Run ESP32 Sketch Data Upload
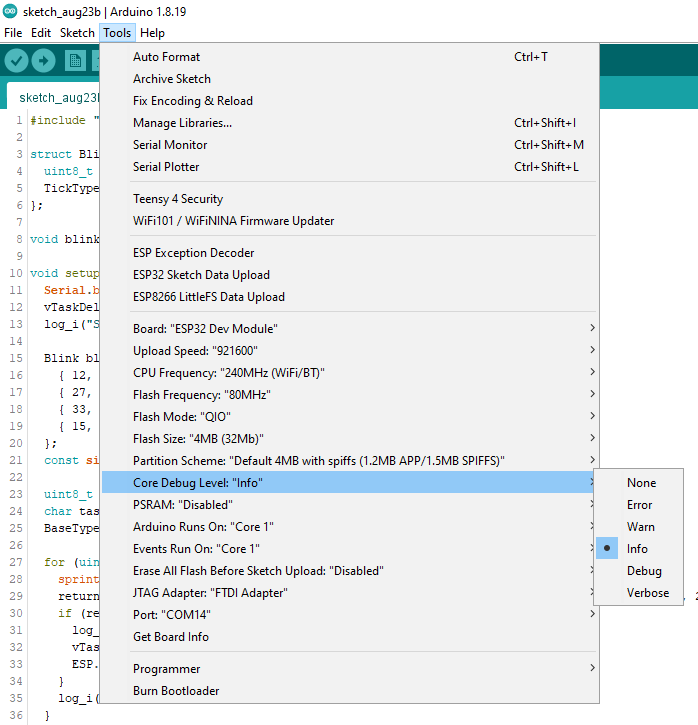The height and width of the screenshot is (725, 698). [349, 275]
